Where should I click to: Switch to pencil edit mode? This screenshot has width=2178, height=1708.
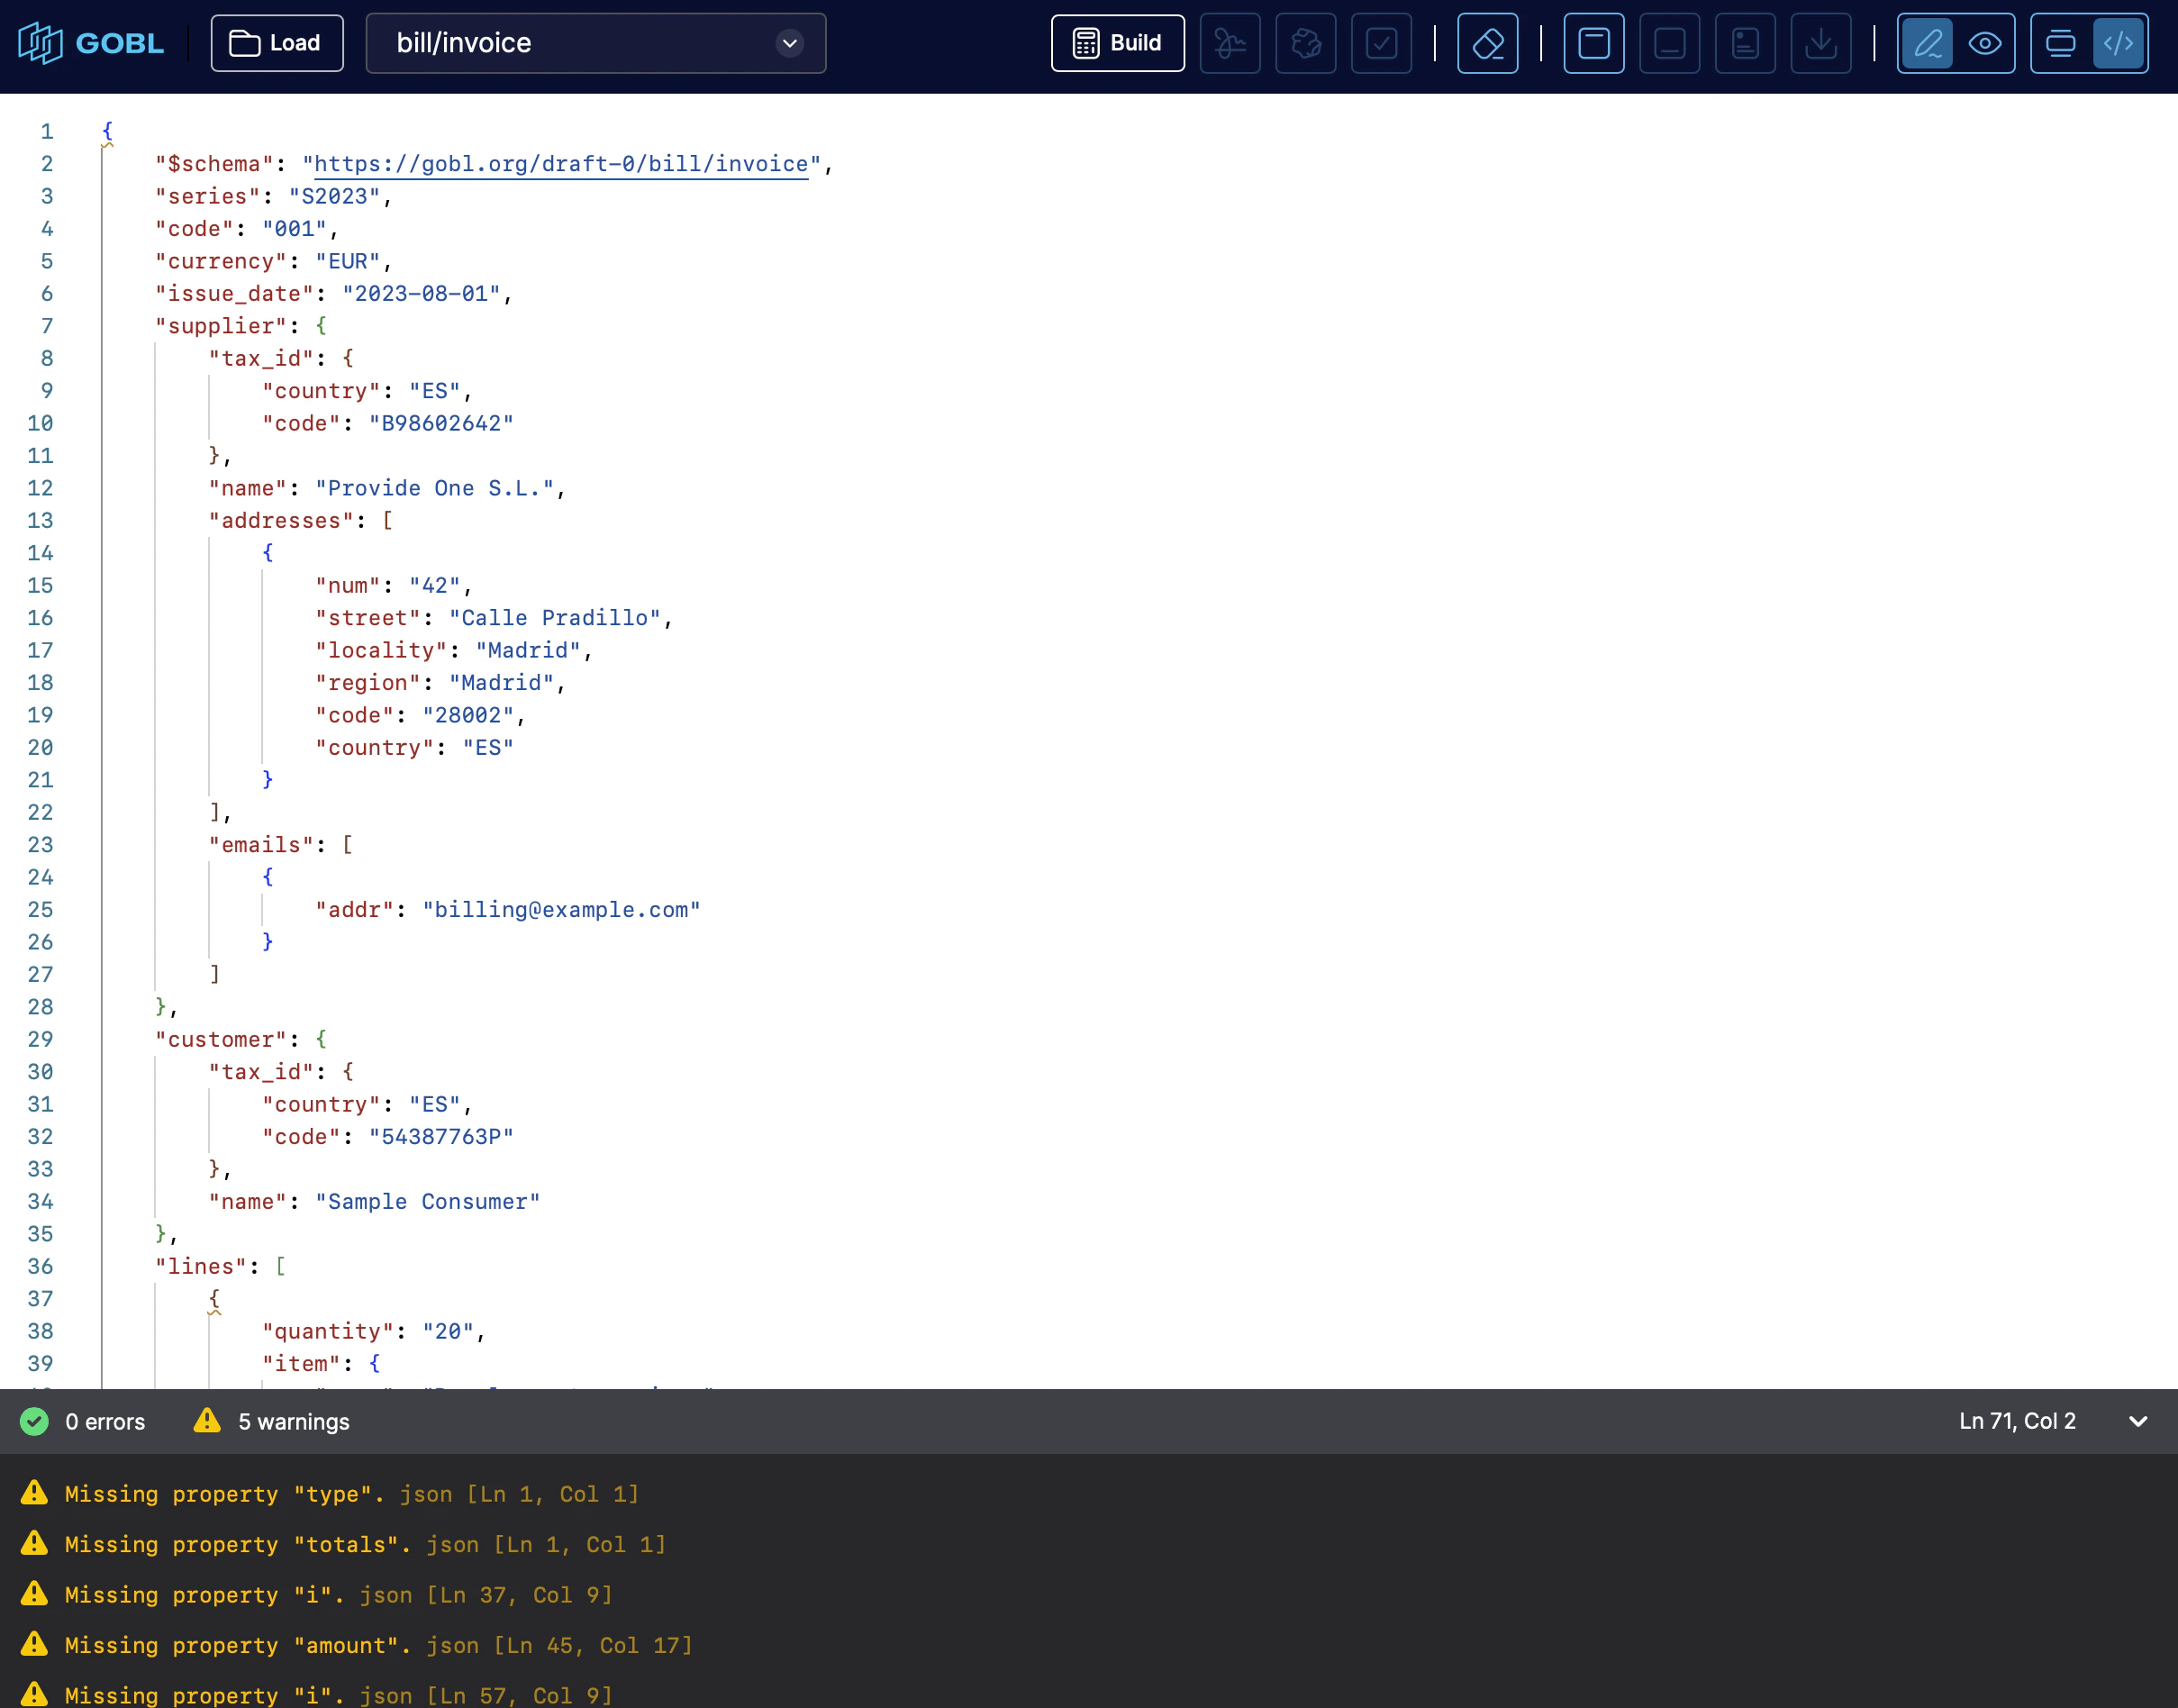tap(1927, 43)
